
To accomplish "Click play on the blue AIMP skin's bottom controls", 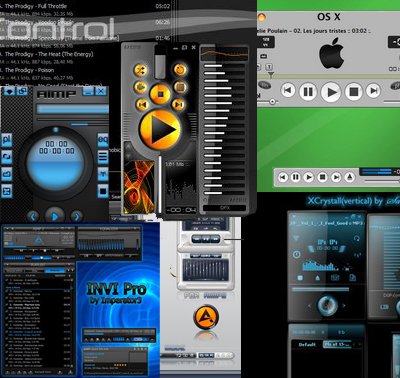I will click(x=55, y=217).
